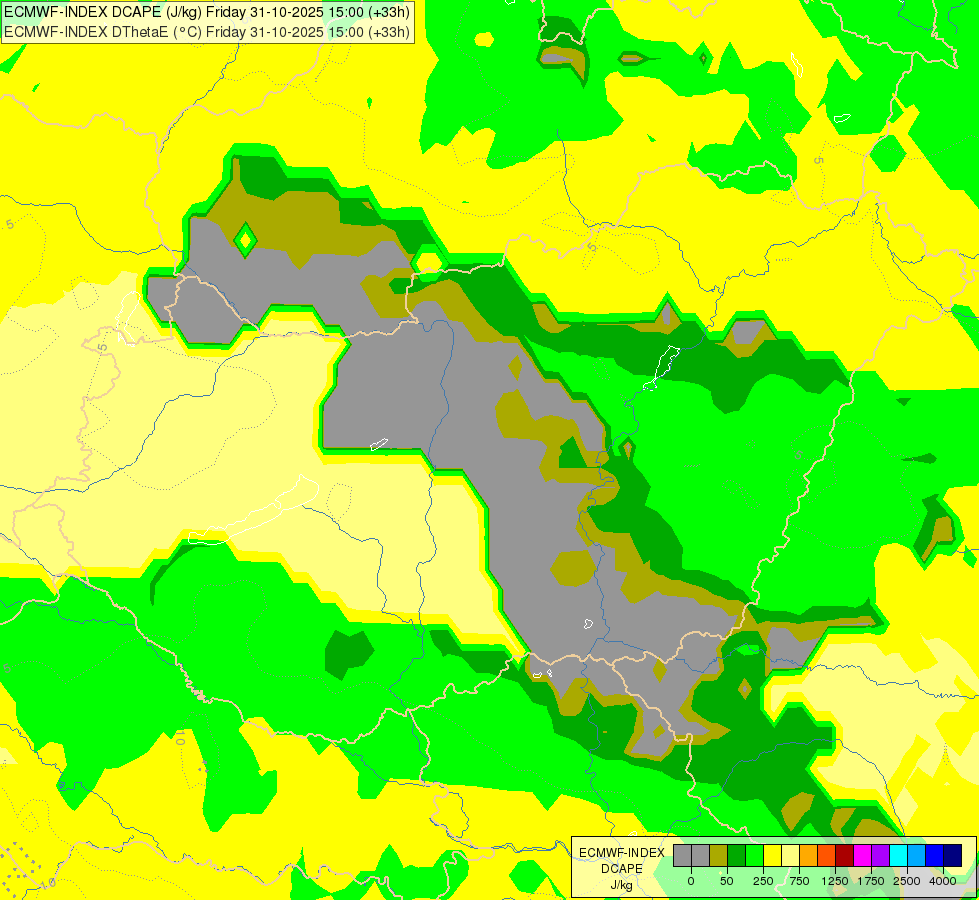The height and width of the screenshot is (900, 979).
Task: Click the pure blue legend swatch
Action: tap(935, 855)
